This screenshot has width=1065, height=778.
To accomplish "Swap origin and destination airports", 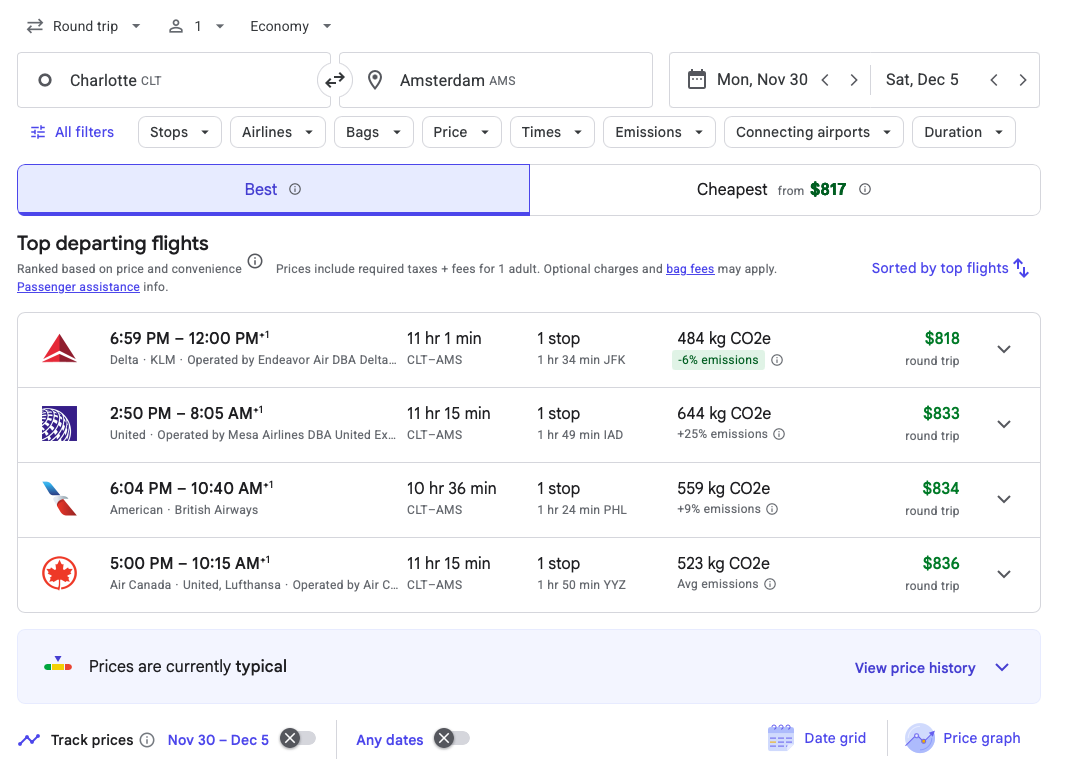I will 335,80.
